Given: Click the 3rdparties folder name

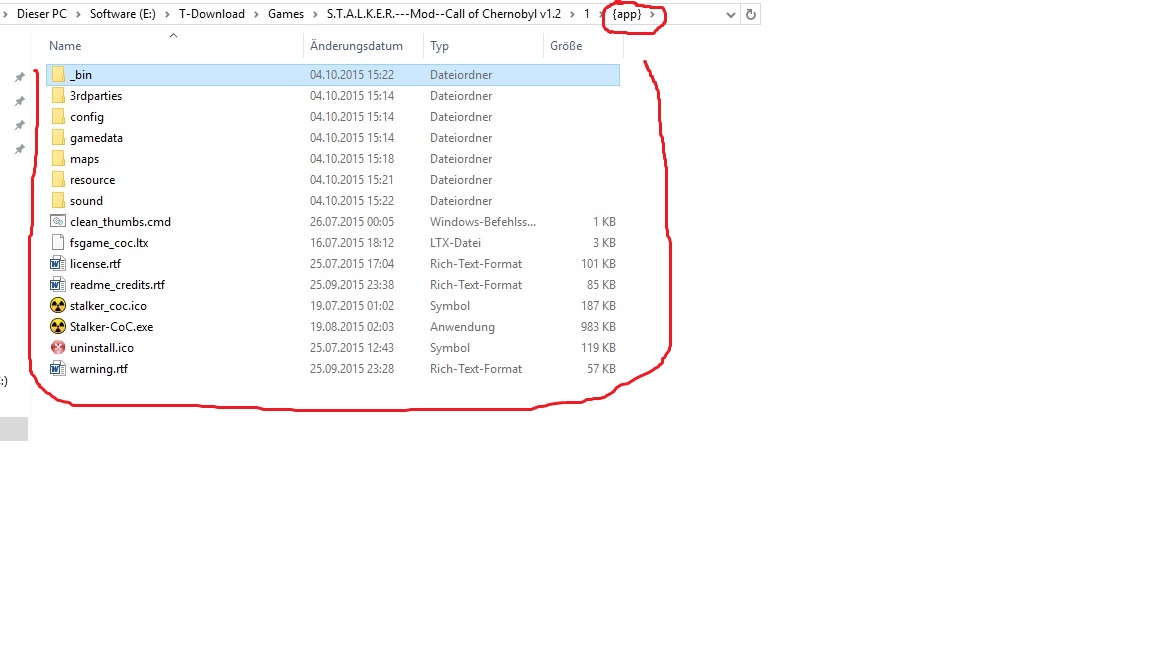Looking at the screenshot, I should (96, 96).
